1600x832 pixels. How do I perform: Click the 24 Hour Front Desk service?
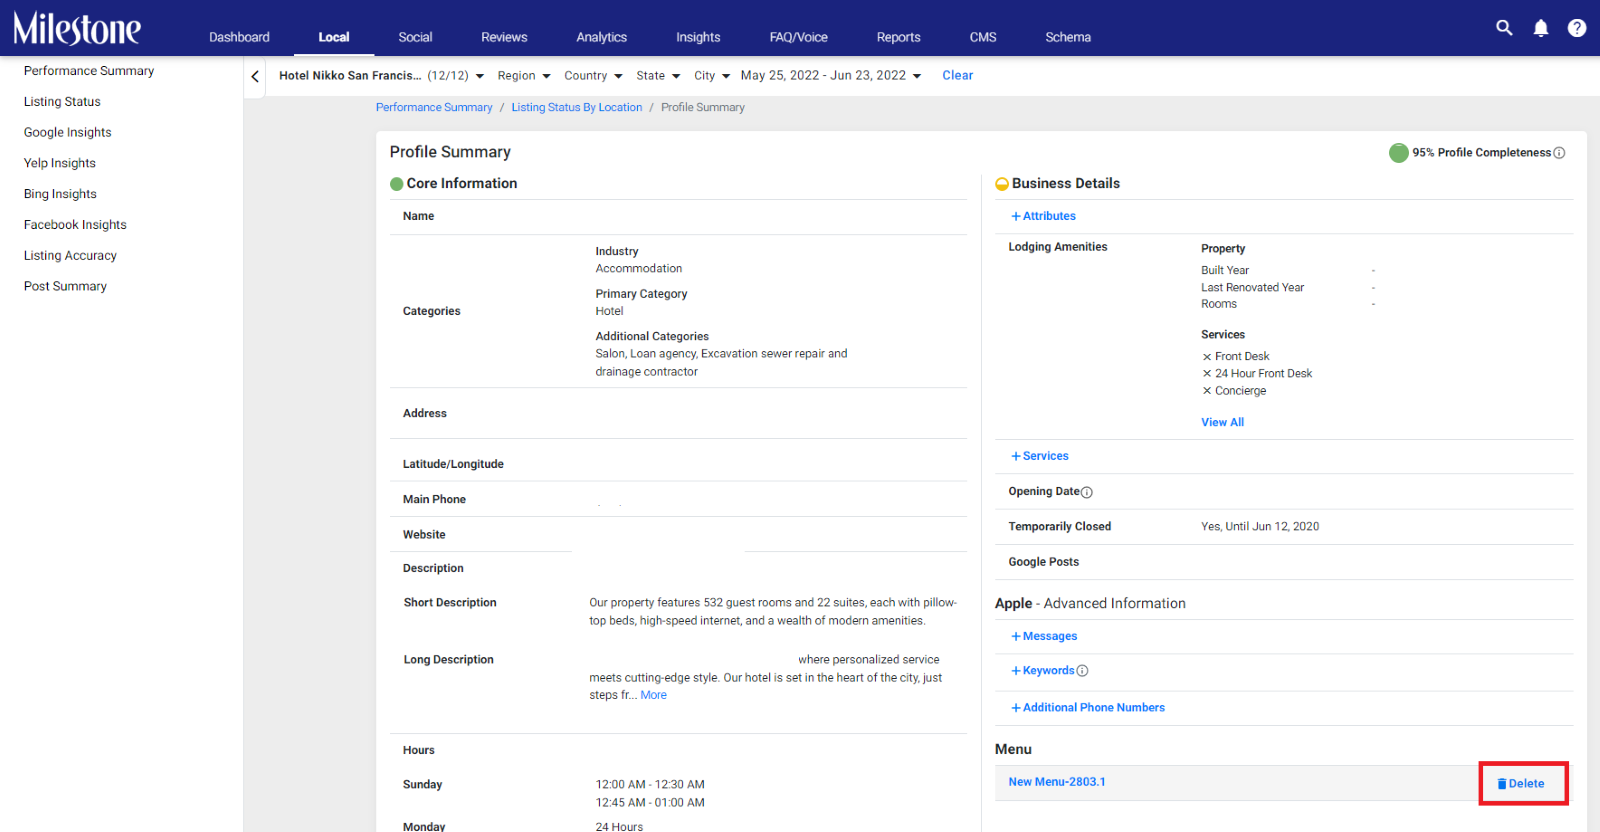1257,374
